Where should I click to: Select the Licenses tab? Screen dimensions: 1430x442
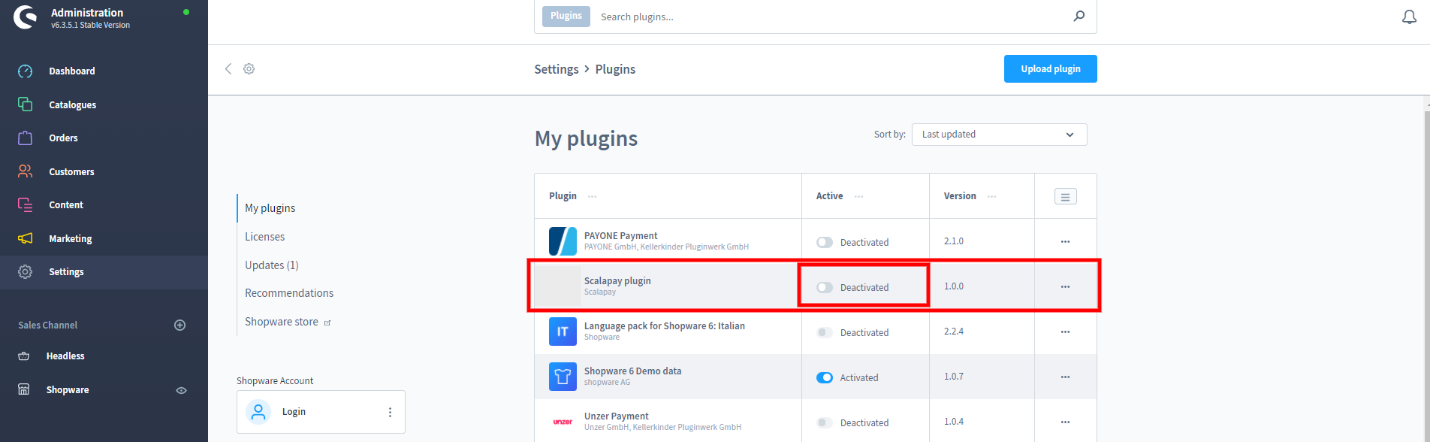coord(265,237)
